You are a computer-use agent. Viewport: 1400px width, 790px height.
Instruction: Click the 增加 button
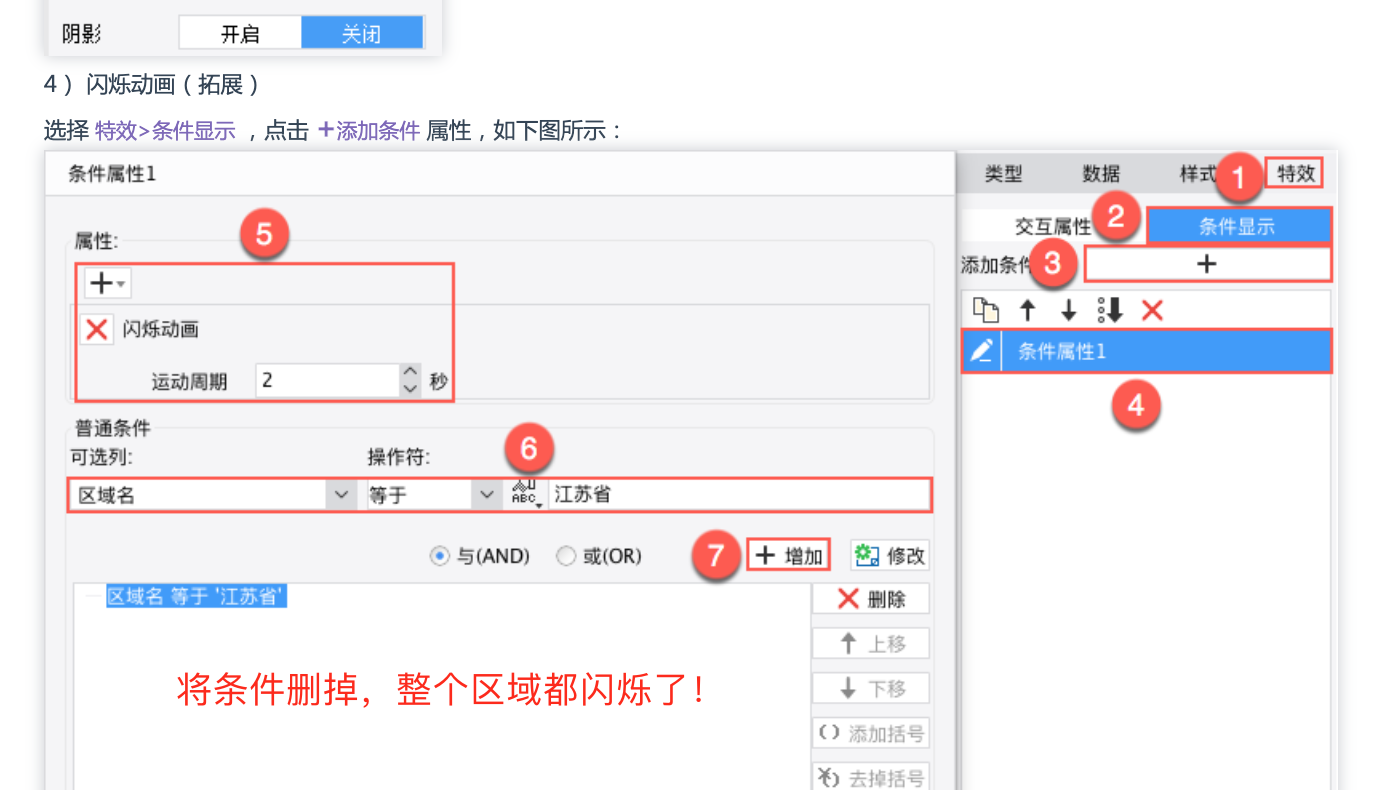tap(788, 555)
